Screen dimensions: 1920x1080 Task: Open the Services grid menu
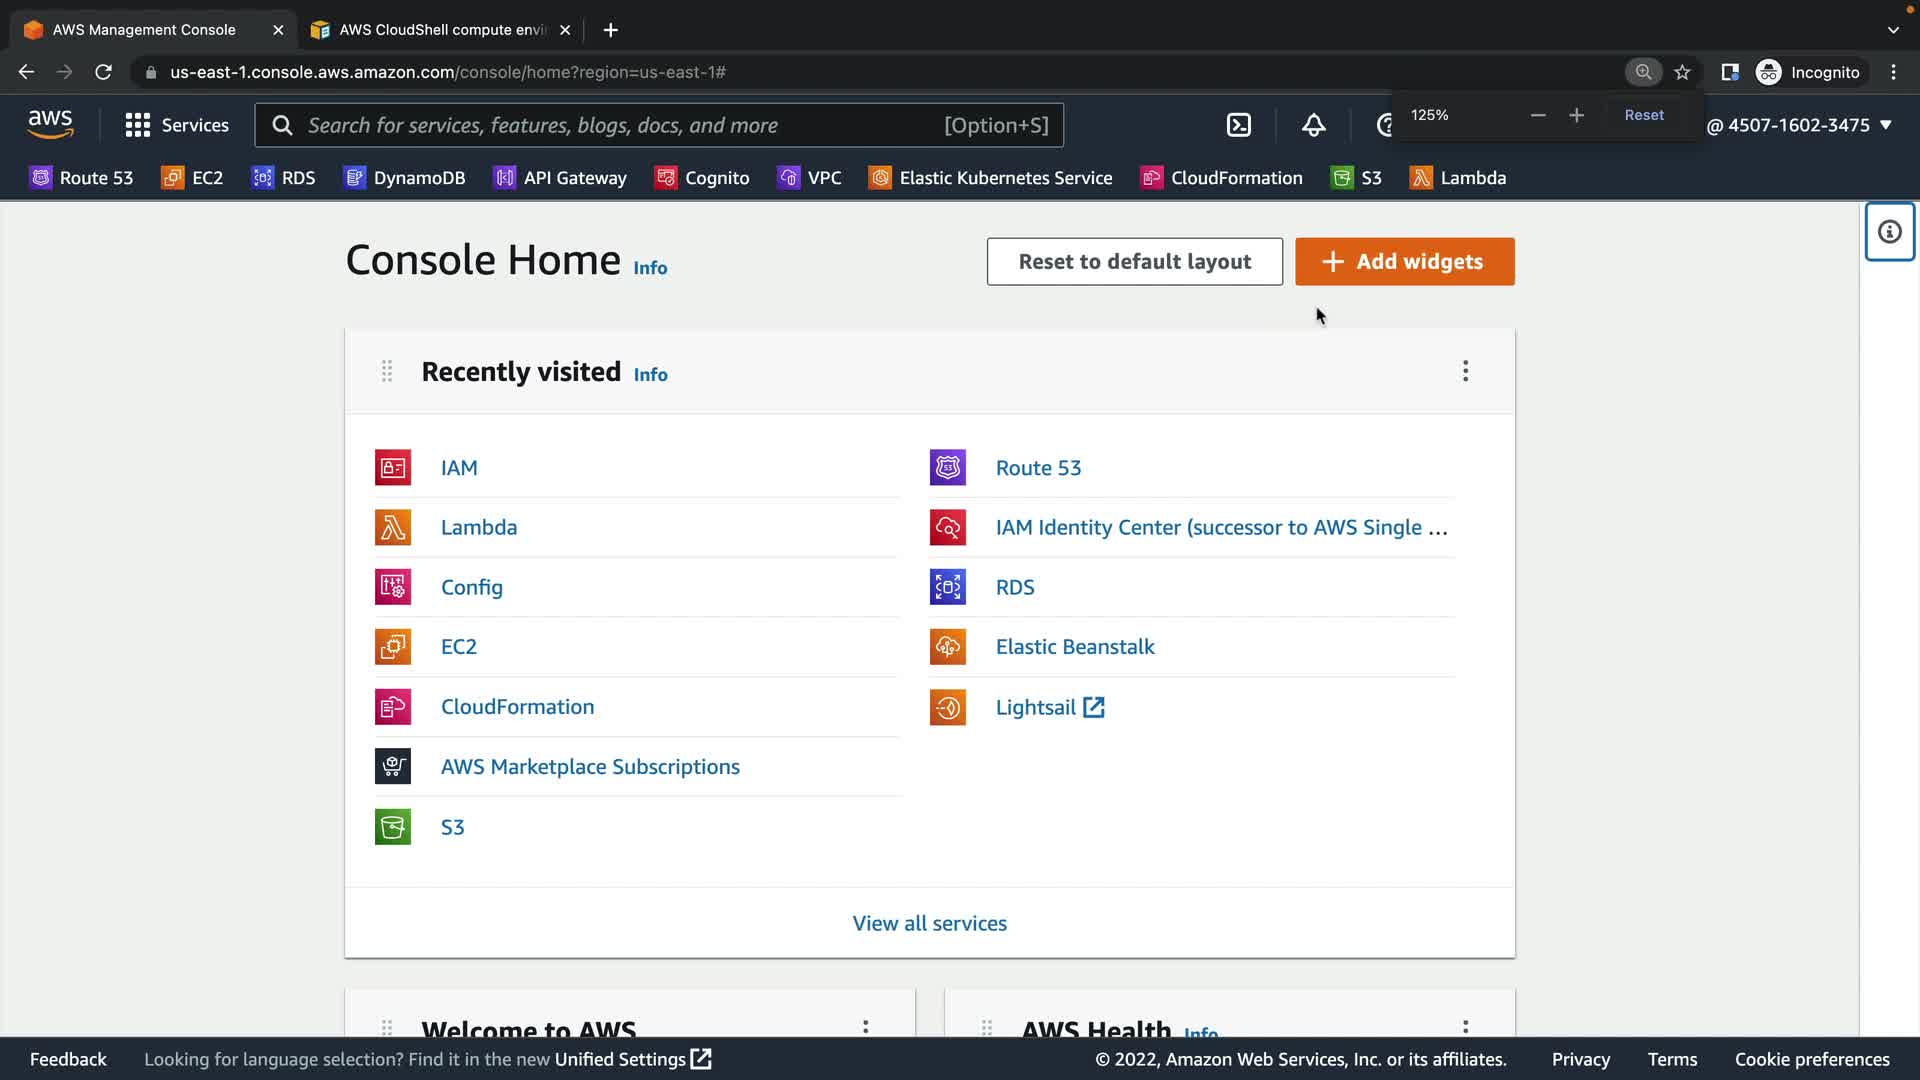tap(177, 125)
